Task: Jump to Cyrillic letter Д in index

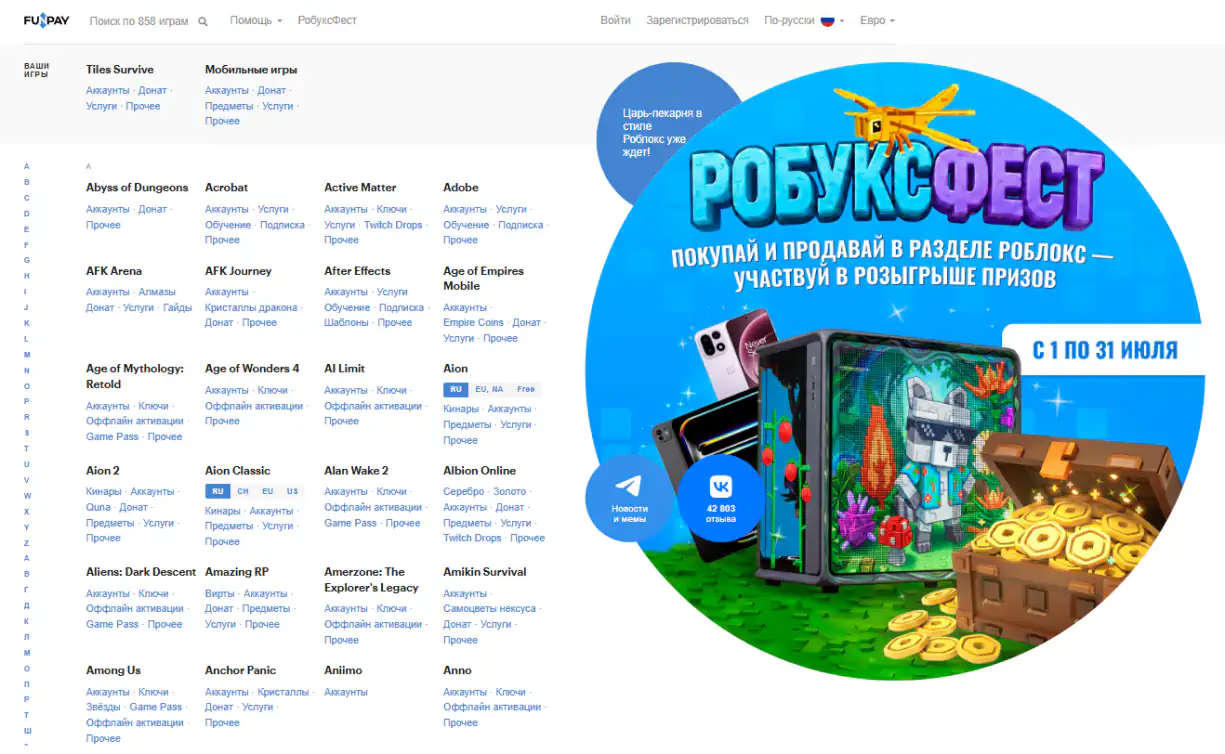Action: coord(27,606)
